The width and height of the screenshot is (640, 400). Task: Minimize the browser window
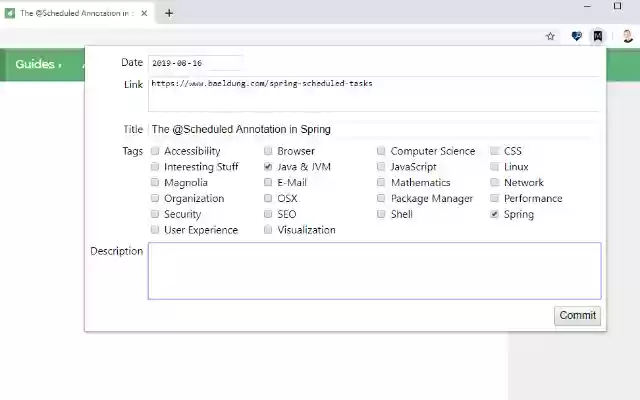tap(587, 6)
